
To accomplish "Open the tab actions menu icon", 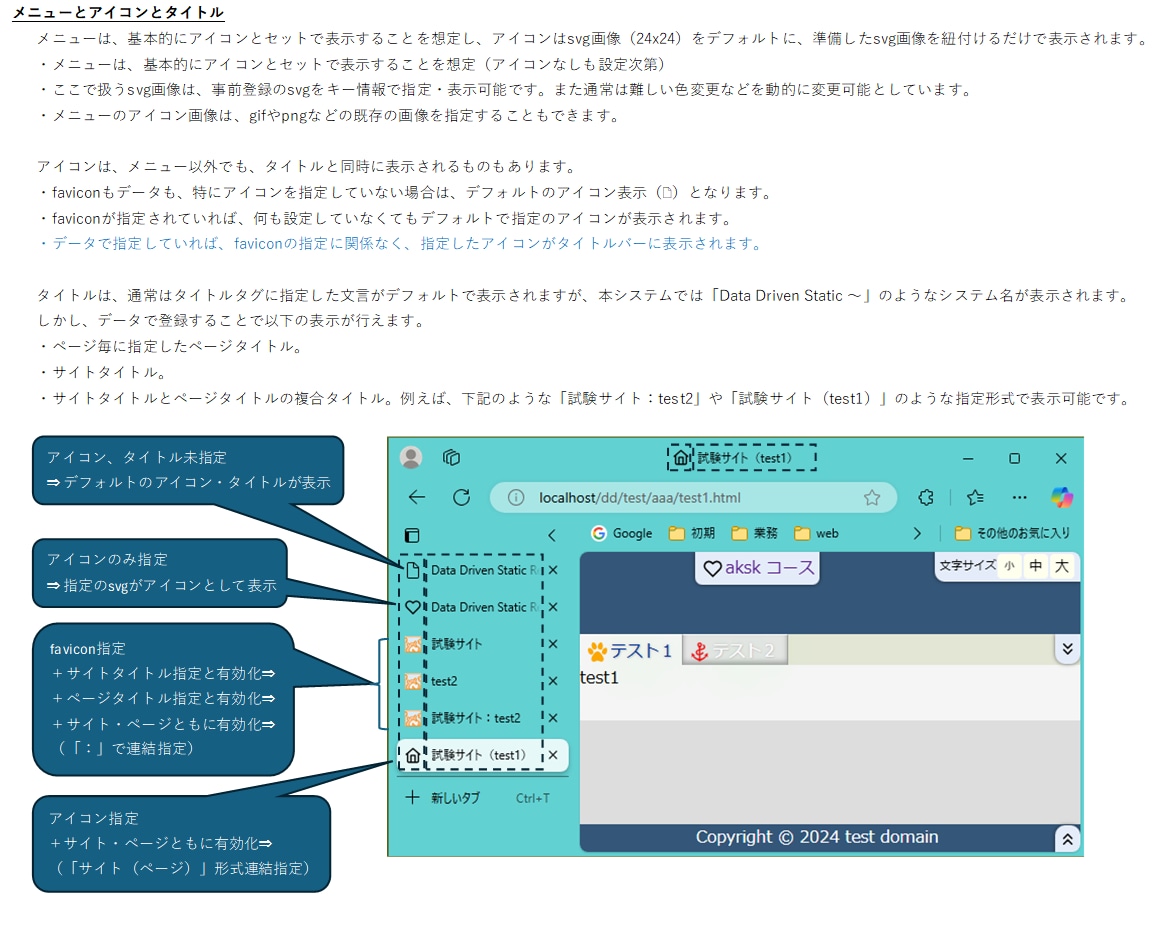I will click(x=451, y=457).
